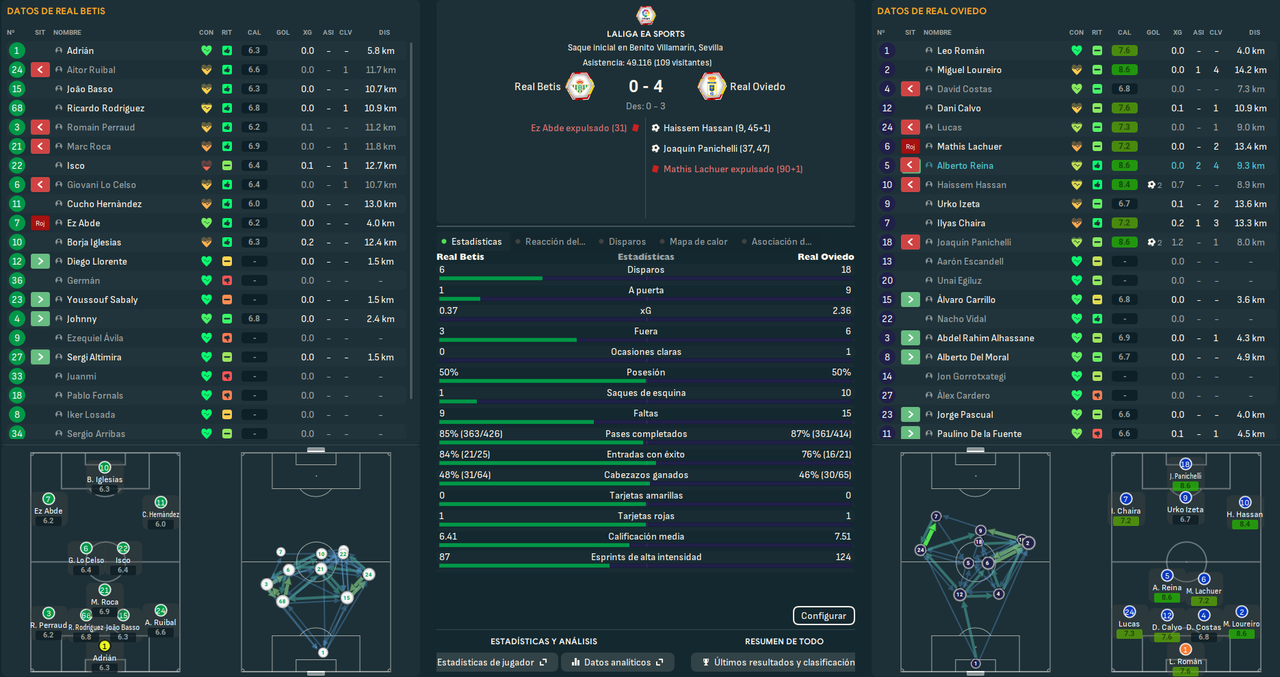
Task: Open Datos analíticos
Action: point(617,662)
